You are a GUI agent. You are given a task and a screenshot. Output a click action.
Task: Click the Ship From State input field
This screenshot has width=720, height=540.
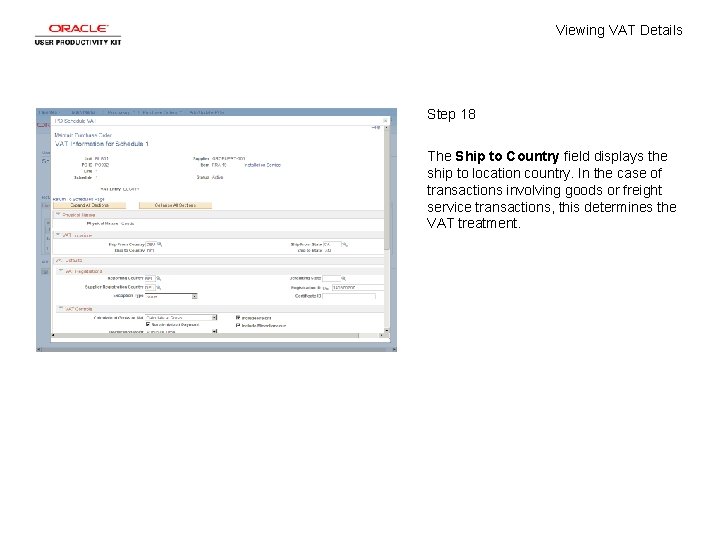tap(332, 244)
